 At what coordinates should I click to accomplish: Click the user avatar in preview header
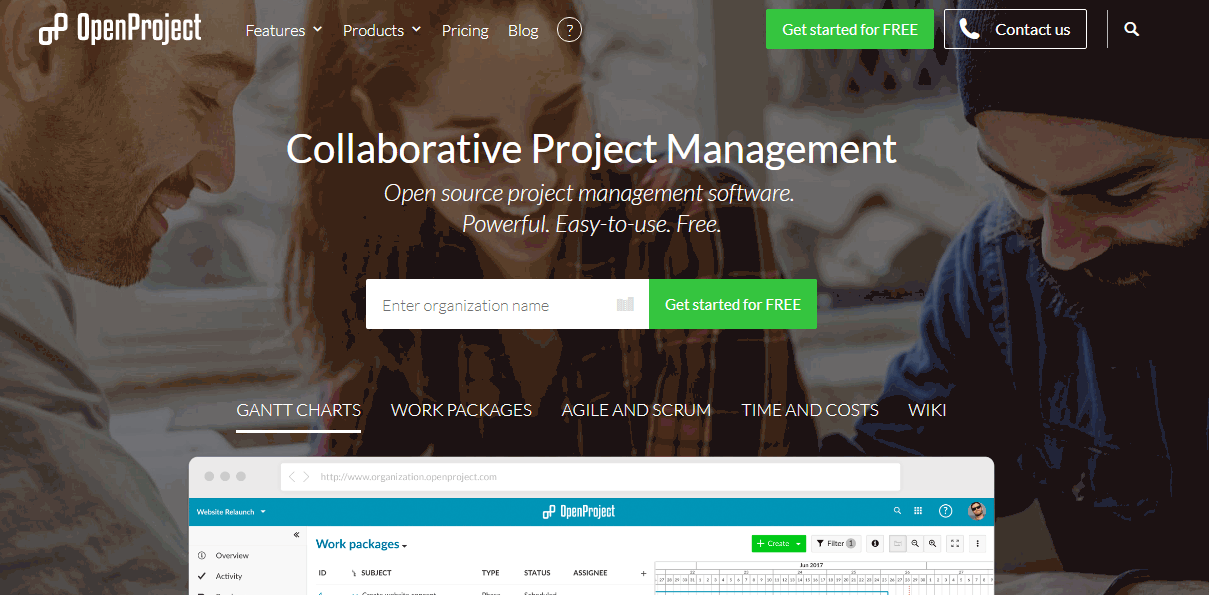(x=977, y=511)
